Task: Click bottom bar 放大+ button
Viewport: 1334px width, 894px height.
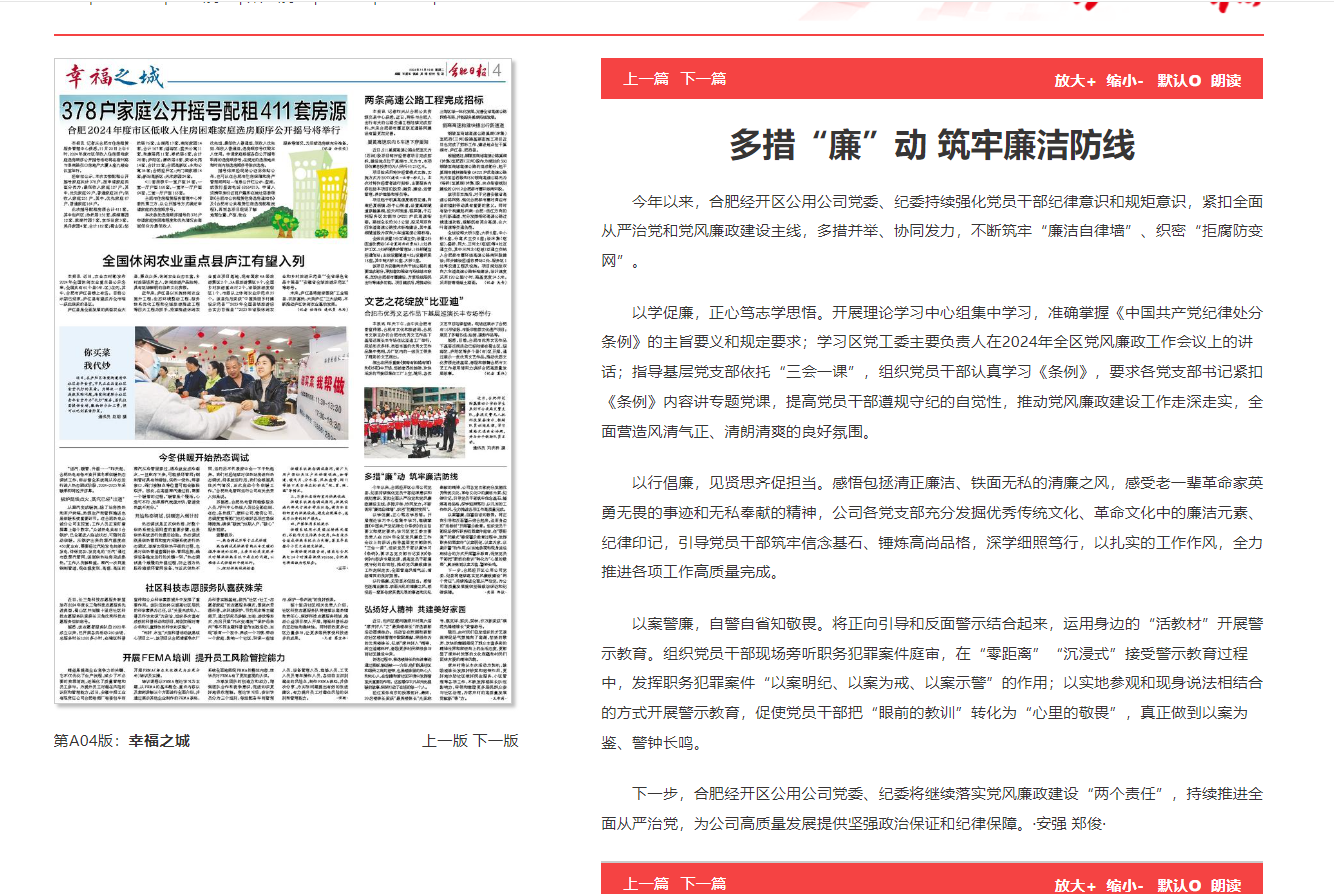Action: click(1075, 884)
